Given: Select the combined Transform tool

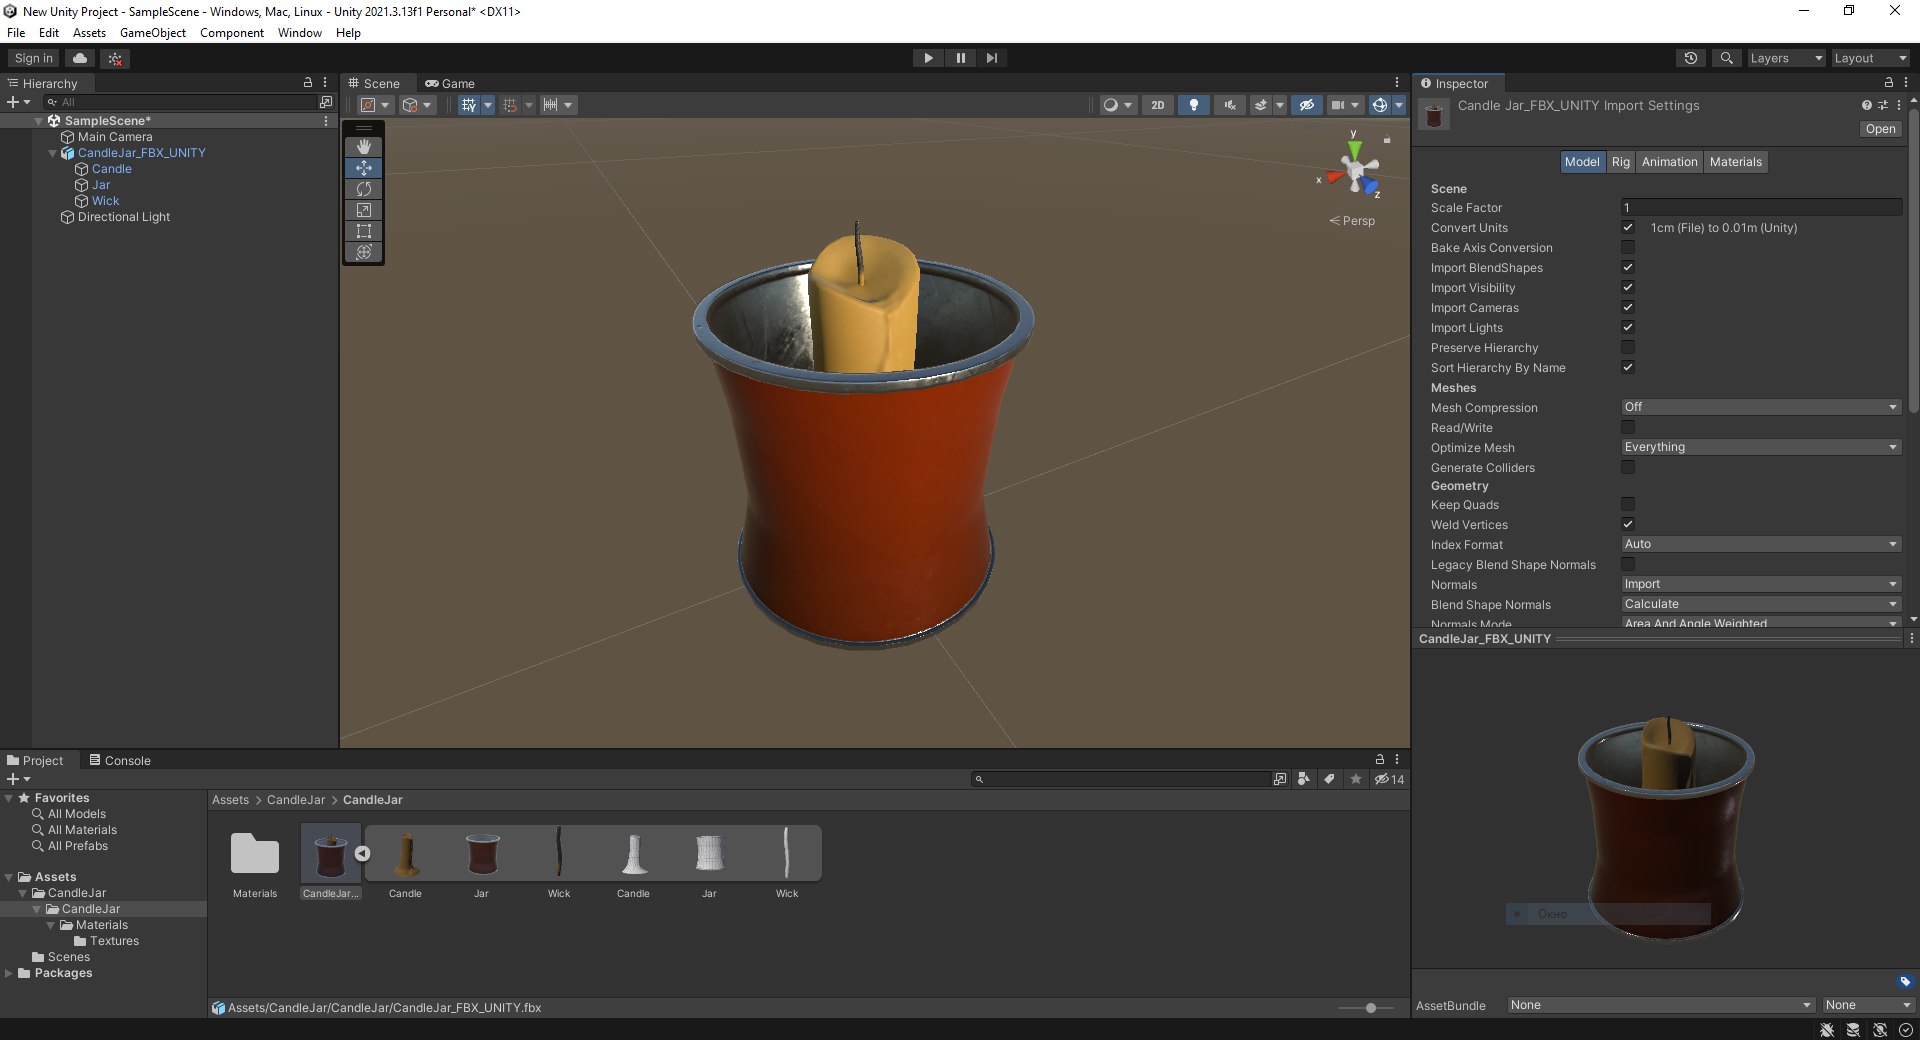Looking at the screenshot, I should click(364, 252).
